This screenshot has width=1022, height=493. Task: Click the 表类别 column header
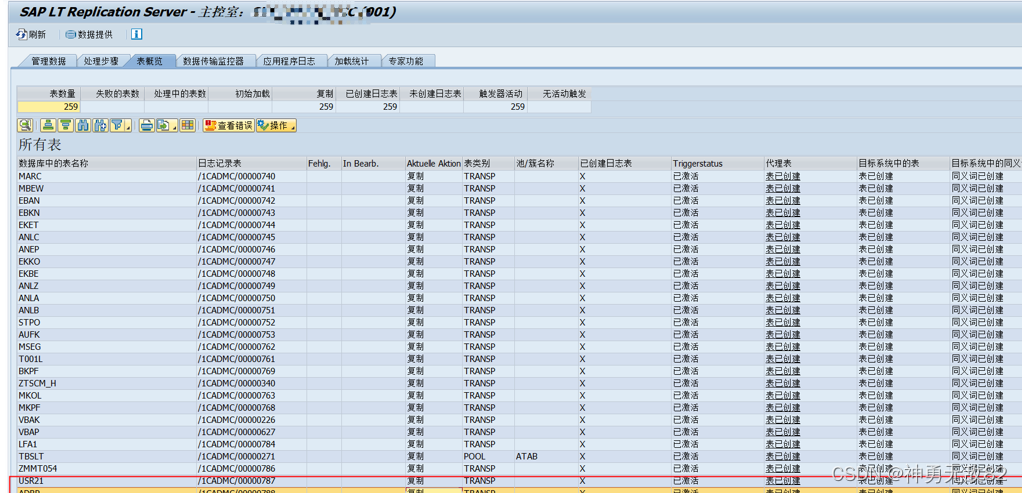click(488, 163)
